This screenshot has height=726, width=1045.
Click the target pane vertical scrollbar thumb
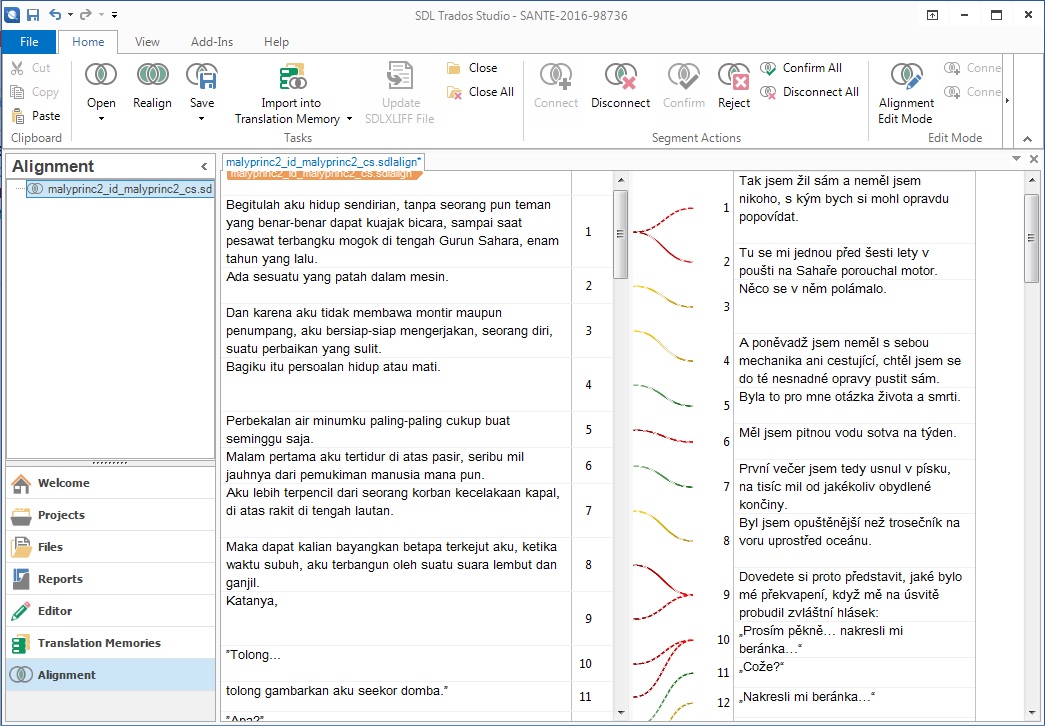tap(1032, 238)
